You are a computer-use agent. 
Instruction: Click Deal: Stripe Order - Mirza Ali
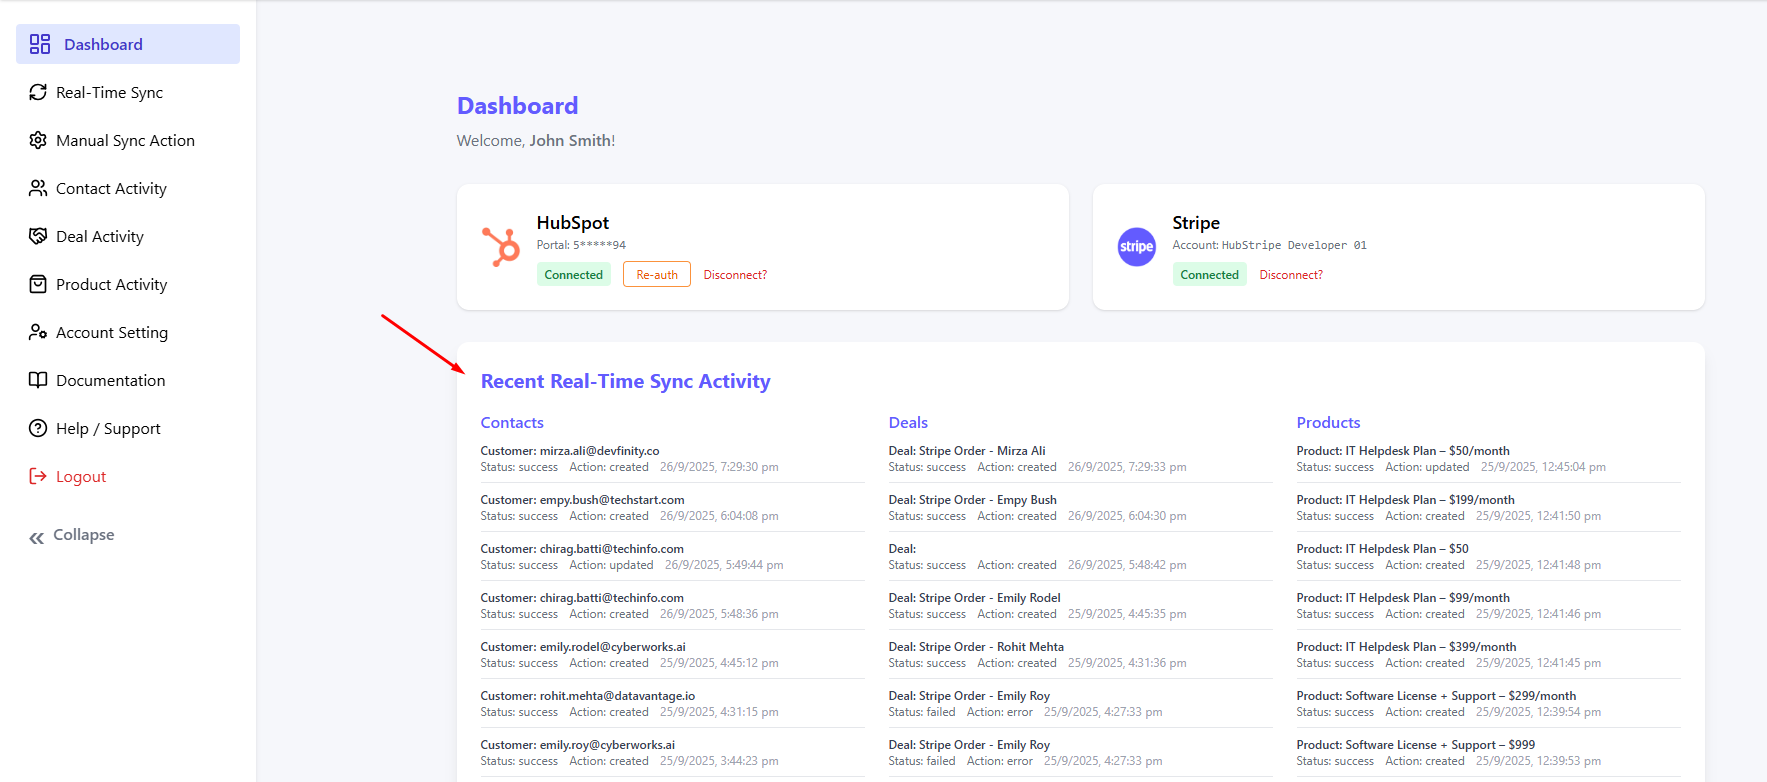click(967, 451)
